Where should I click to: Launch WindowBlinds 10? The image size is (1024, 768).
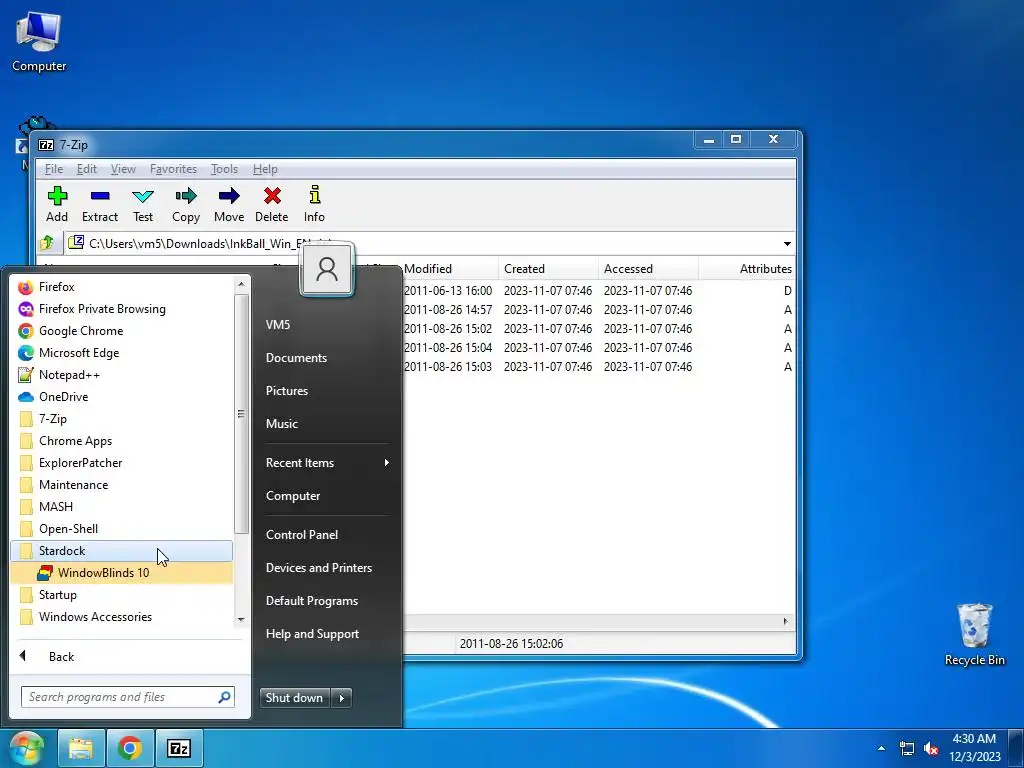click(x=121, y=573)
